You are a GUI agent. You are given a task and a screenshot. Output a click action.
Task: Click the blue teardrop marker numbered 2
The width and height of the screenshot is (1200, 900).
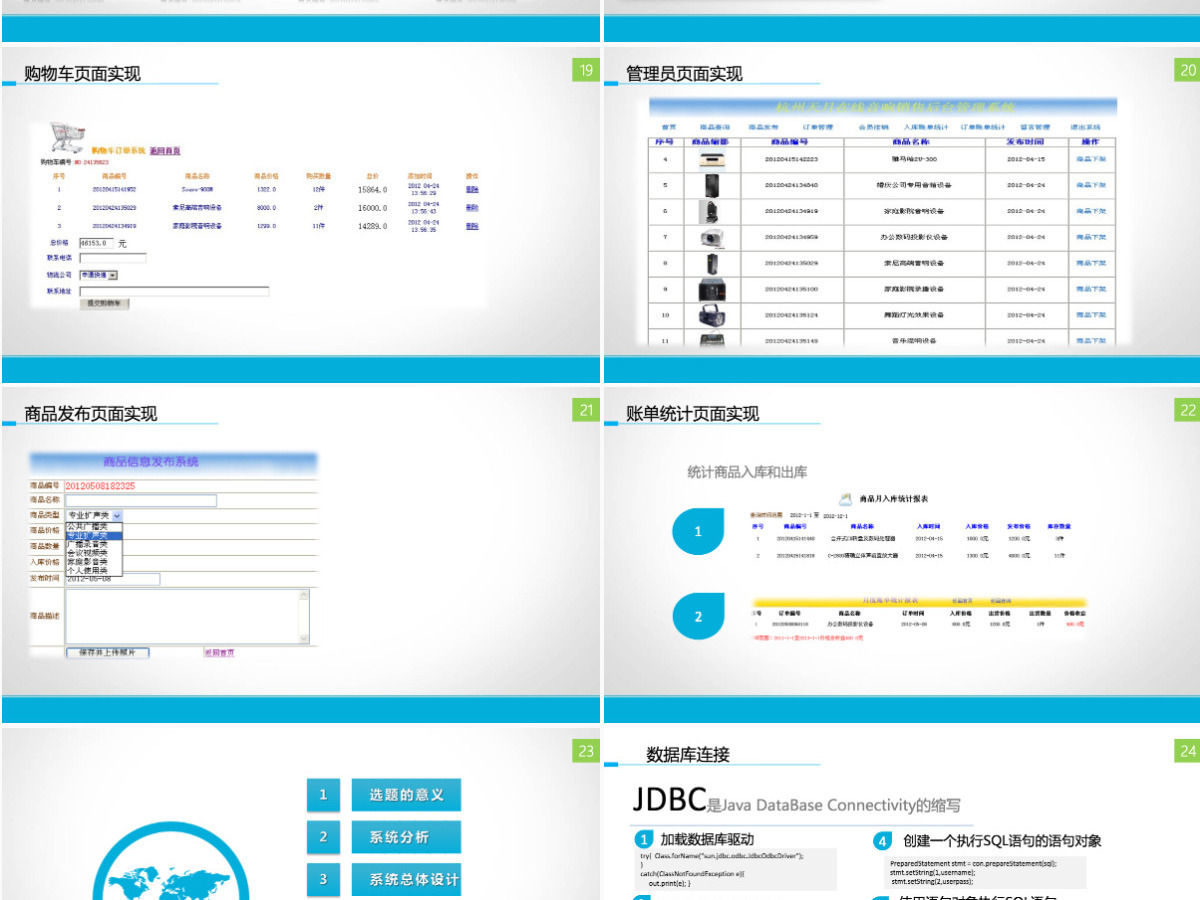click(x=699, y=617)
